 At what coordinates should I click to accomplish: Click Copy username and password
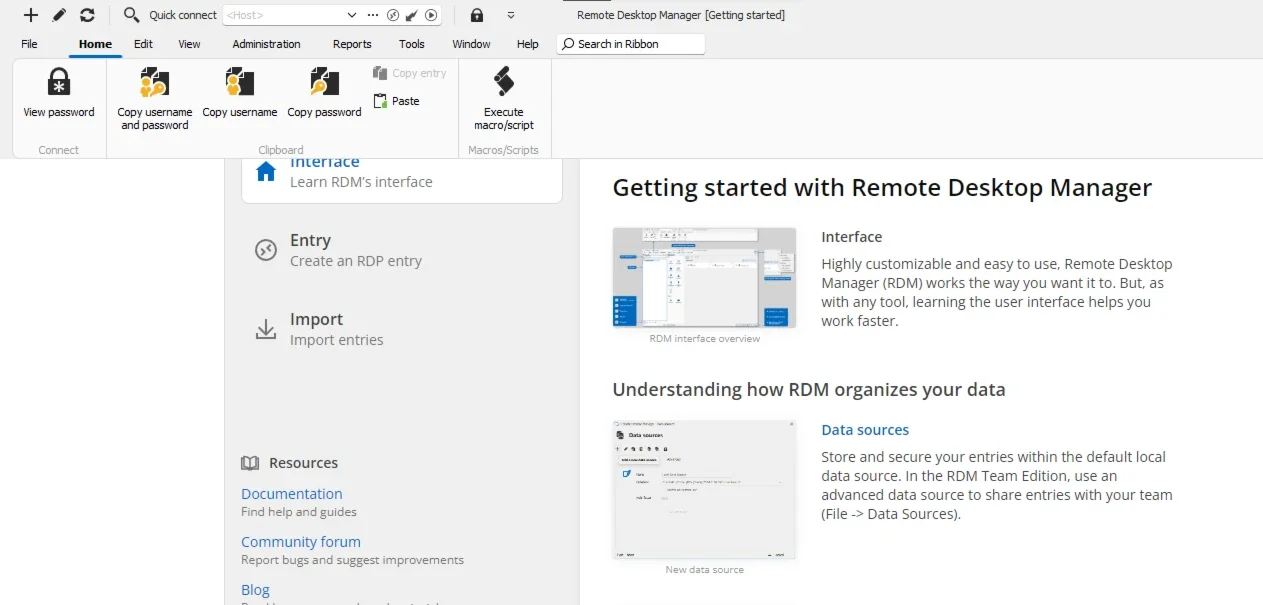point(155,99)
